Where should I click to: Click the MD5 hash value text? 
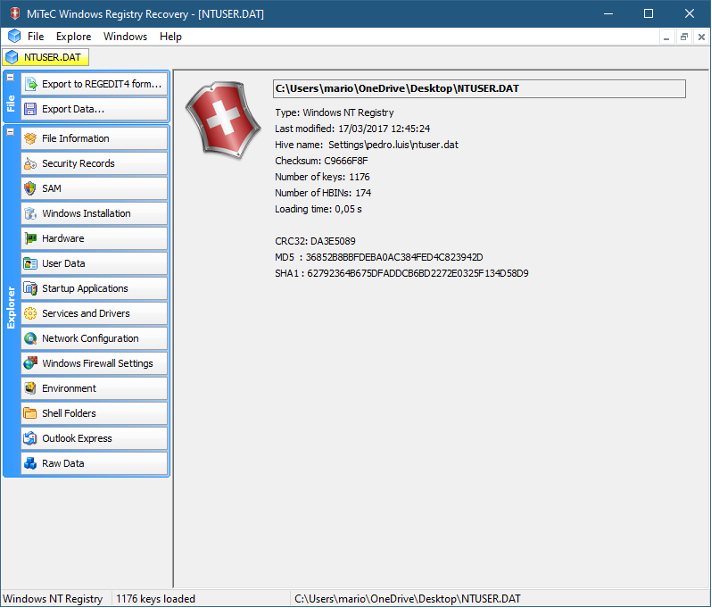(394, 257)
